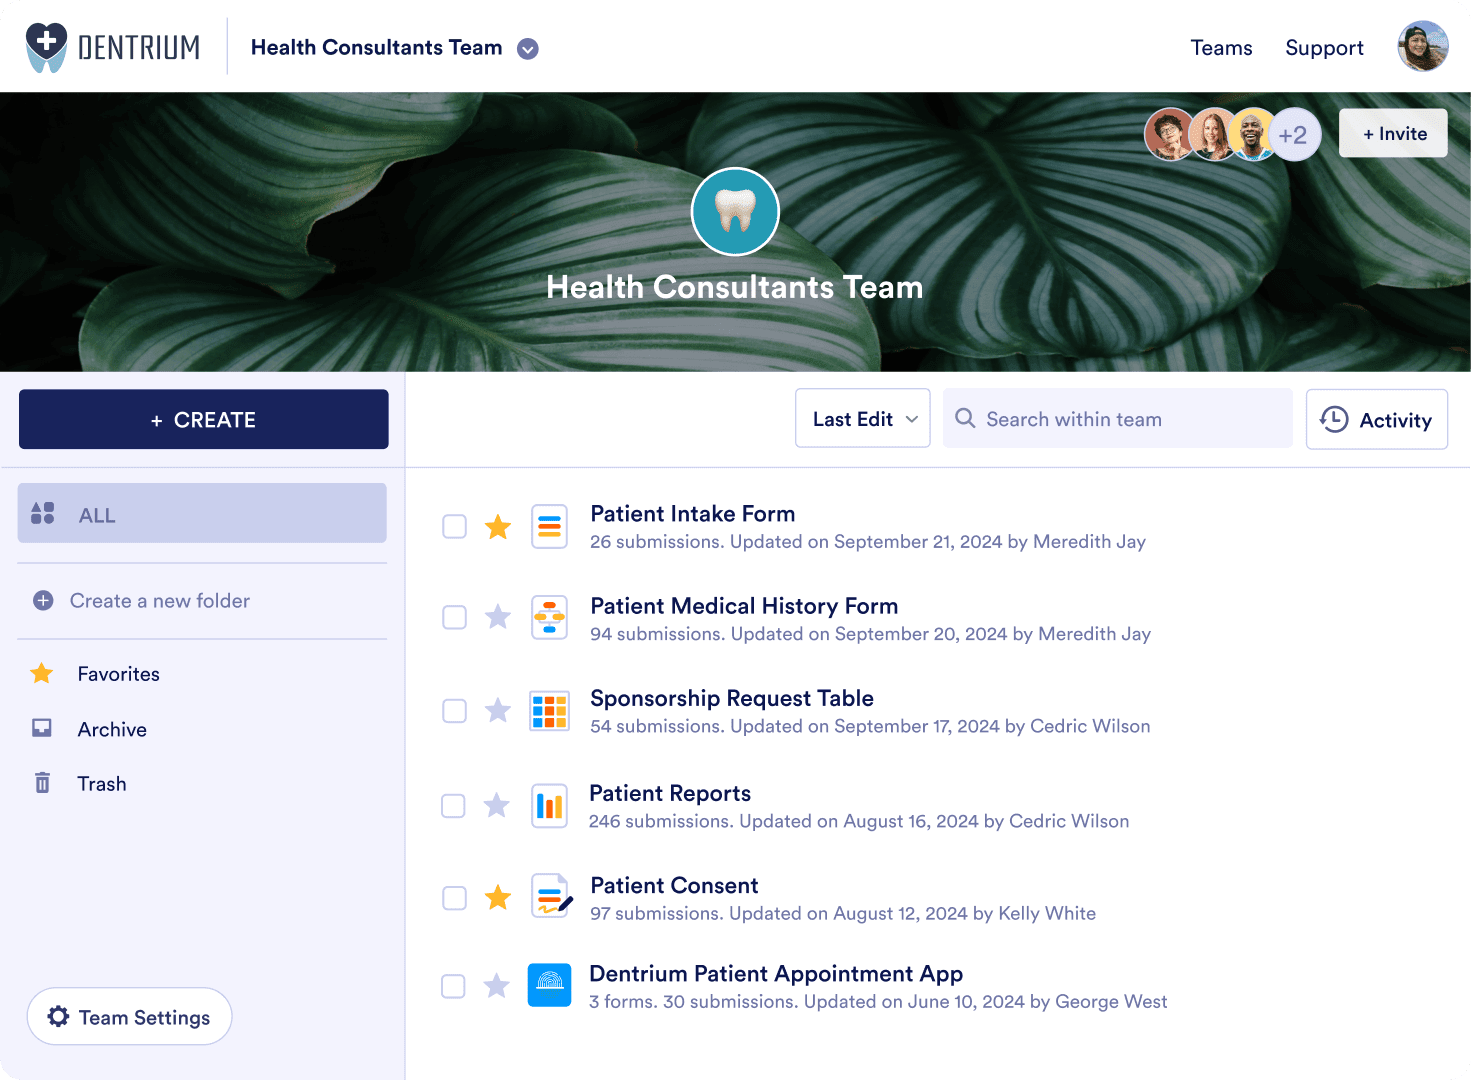Go to the Support page
This screenshot has width=1471, height=1080.
click(x=1324, y=48)
